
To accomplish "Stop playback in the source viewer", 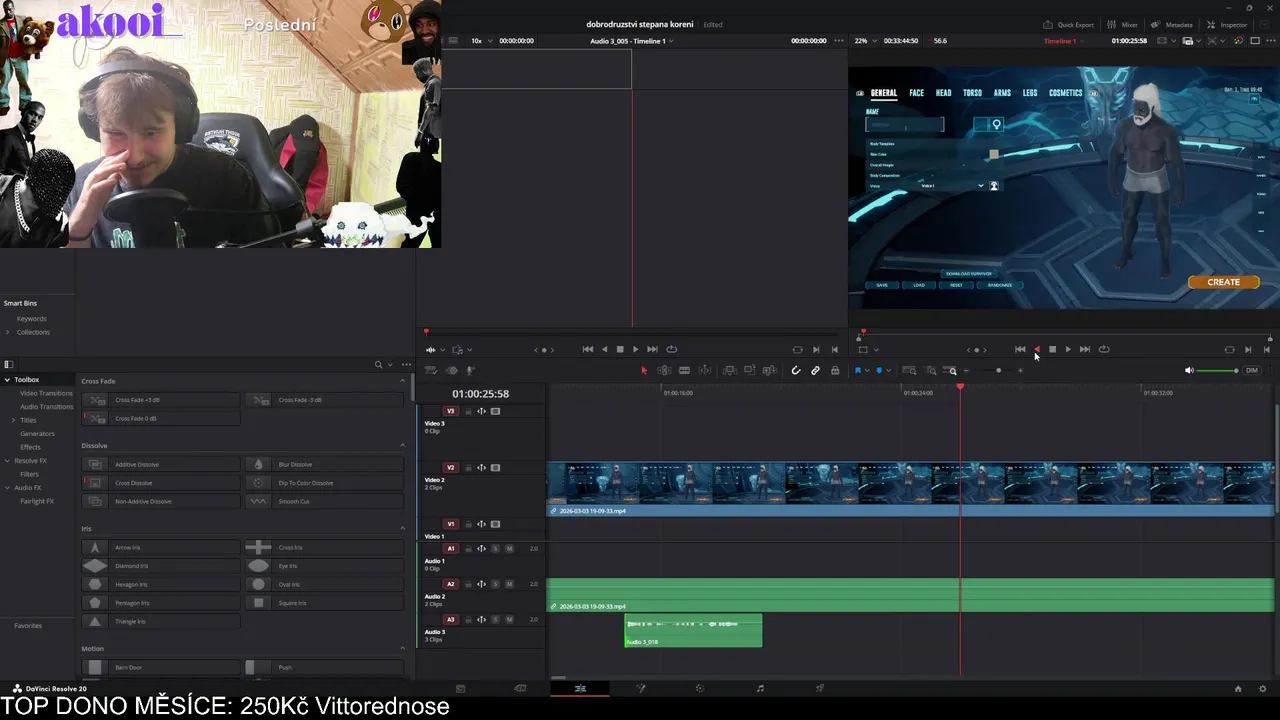I will tap(619, 349).
